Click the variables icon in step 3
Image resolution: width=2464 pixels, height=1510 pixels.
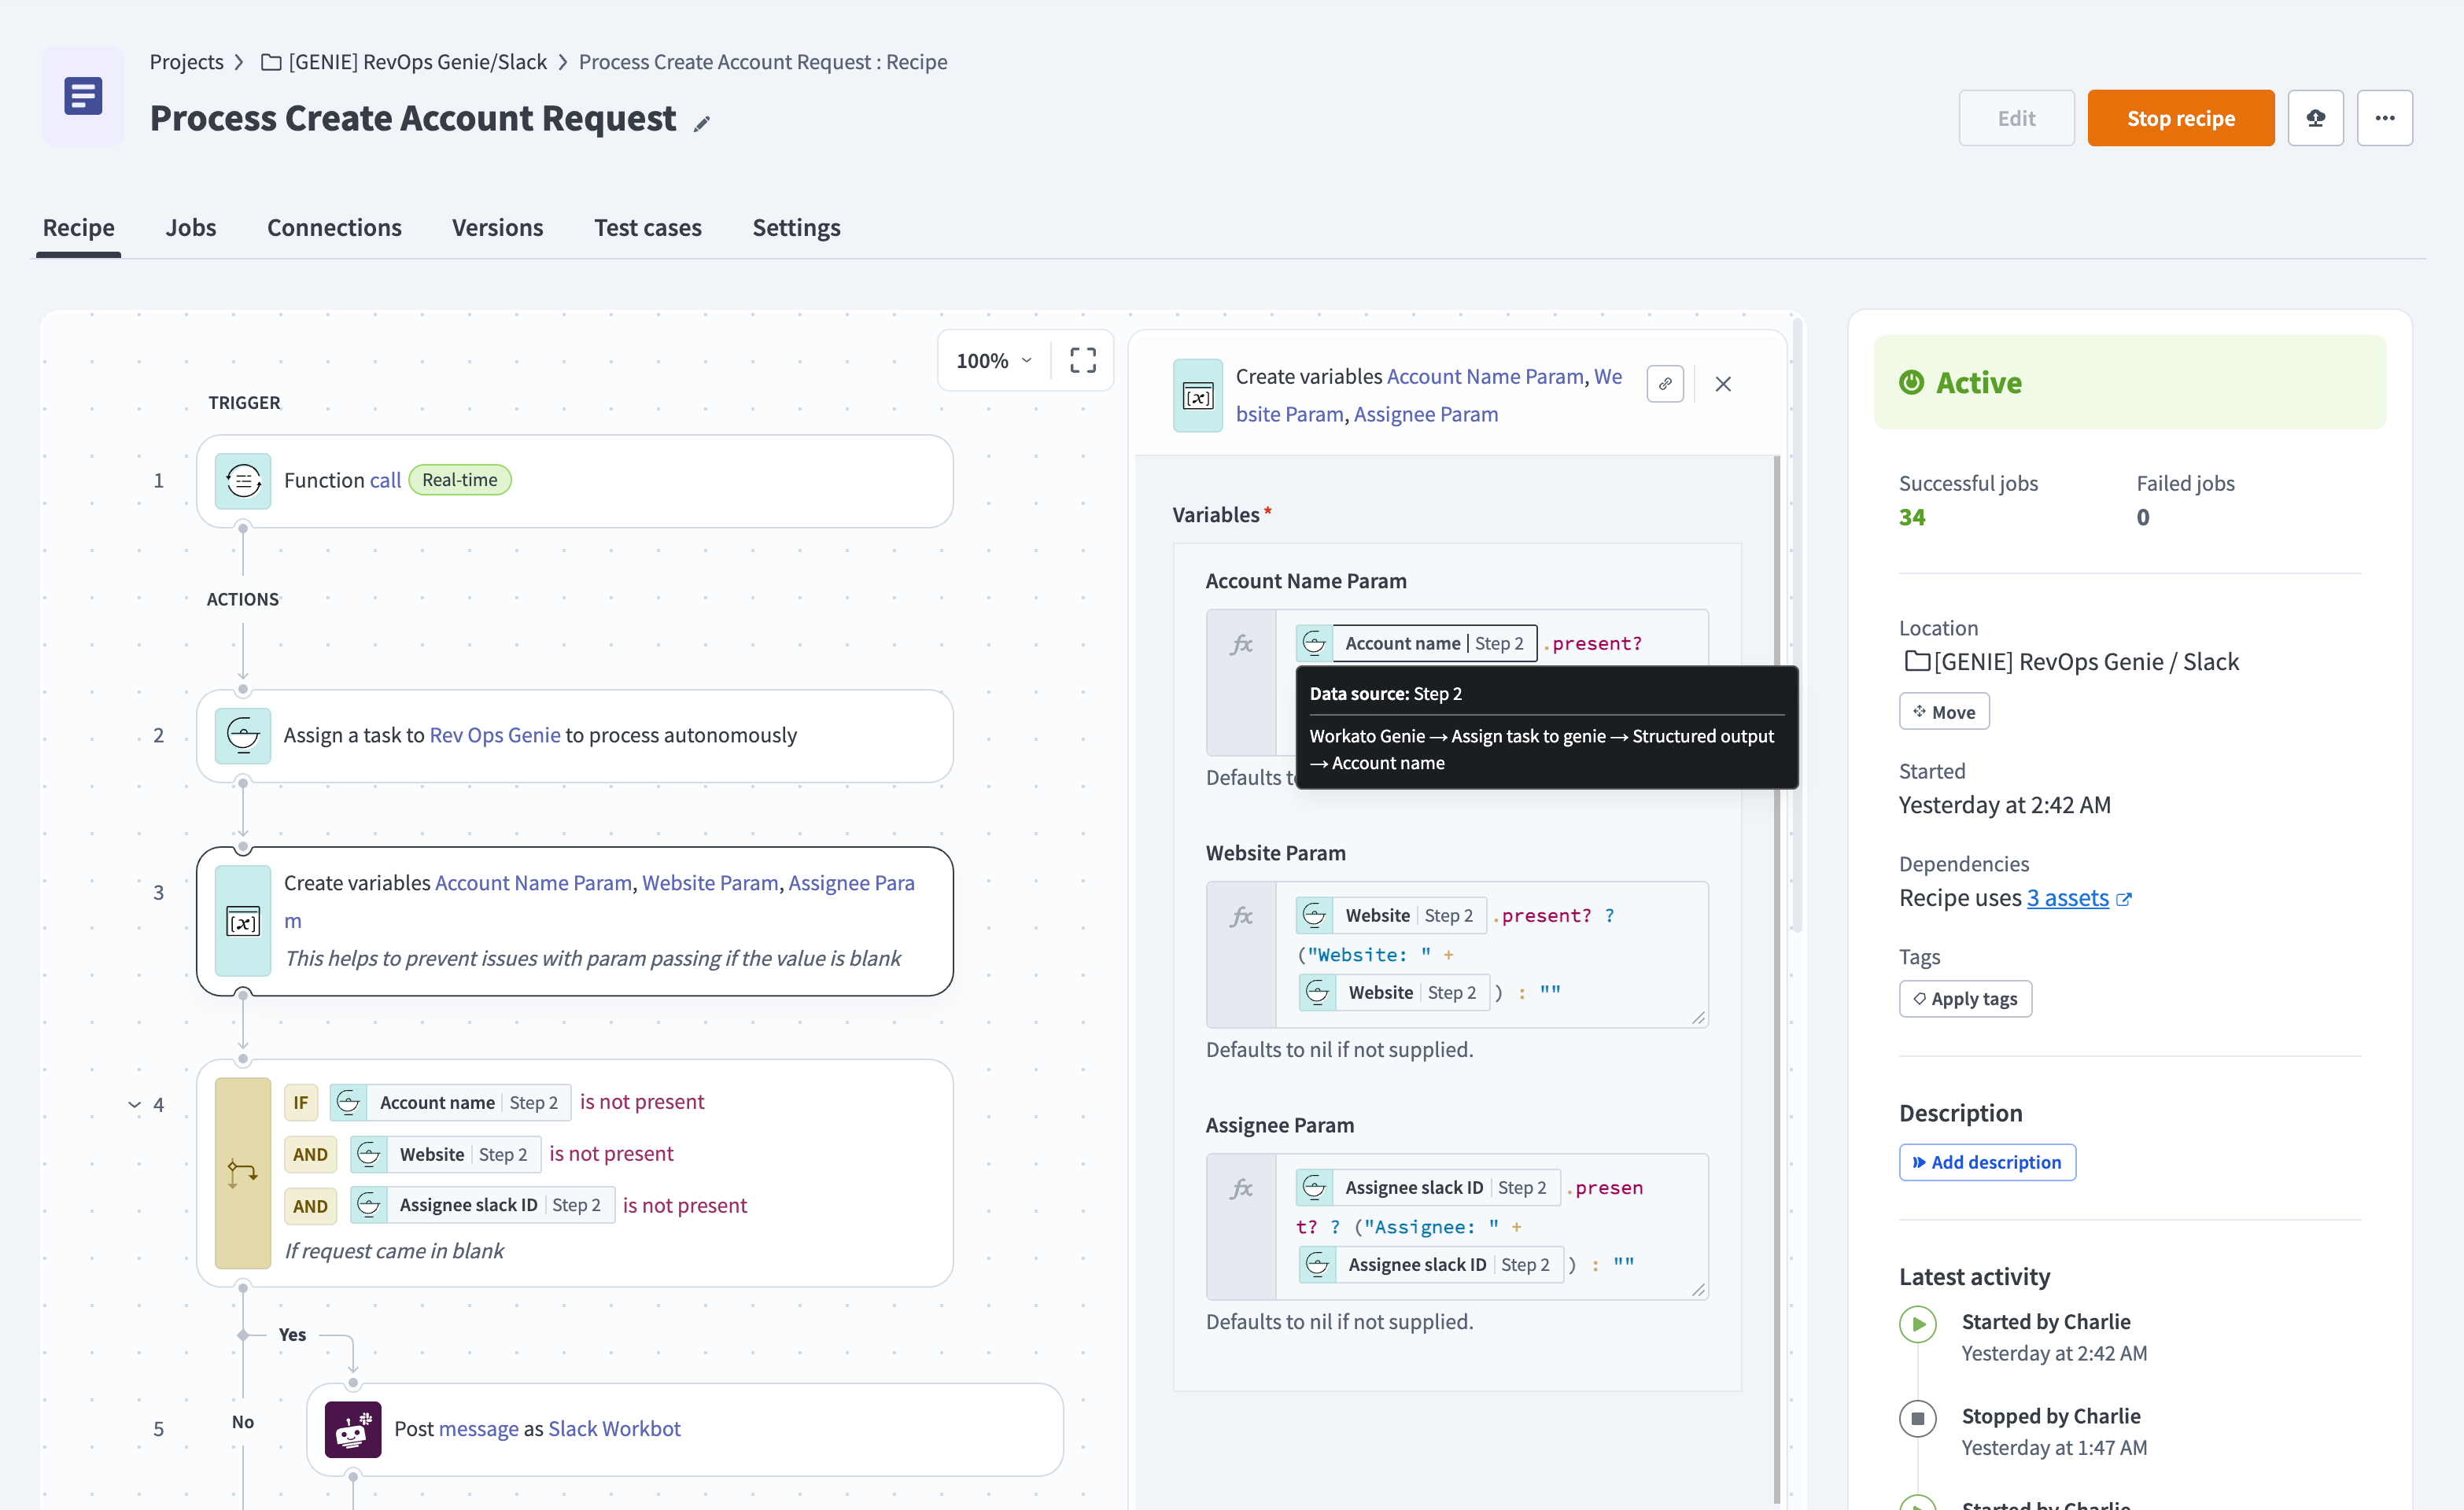pyautogui.click(x=243, y=921)
